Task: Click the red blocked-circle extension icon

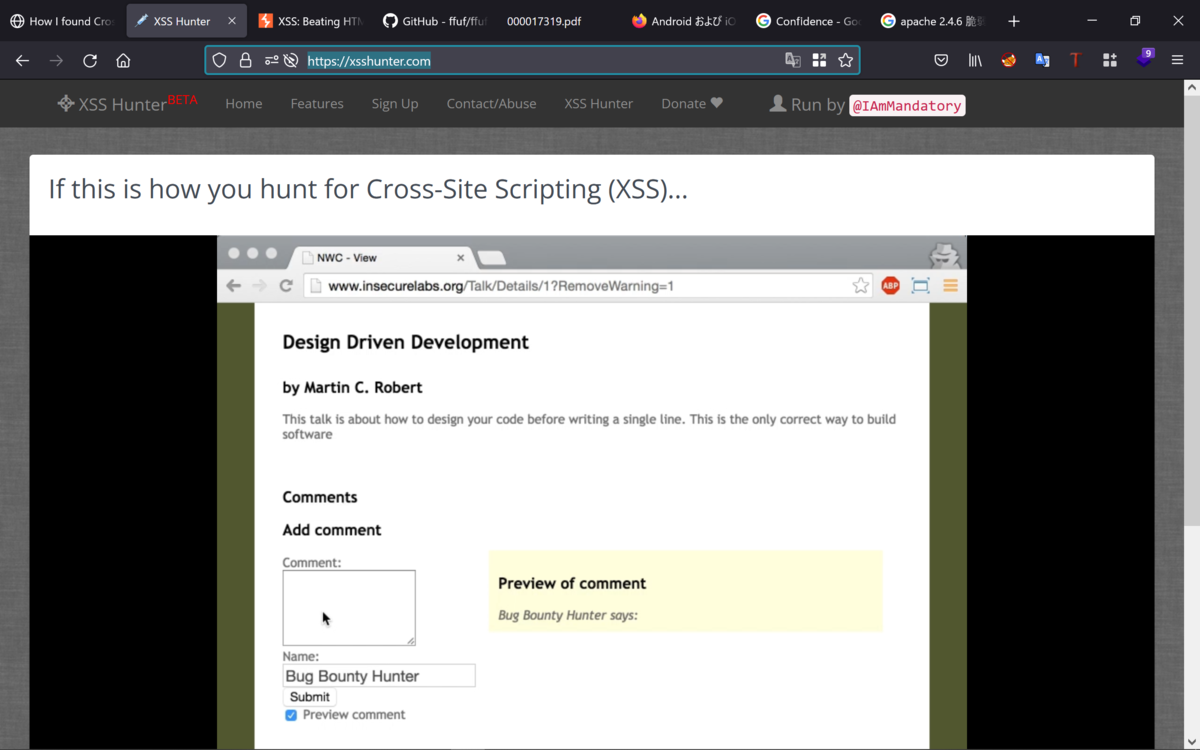Action: 1009,61
